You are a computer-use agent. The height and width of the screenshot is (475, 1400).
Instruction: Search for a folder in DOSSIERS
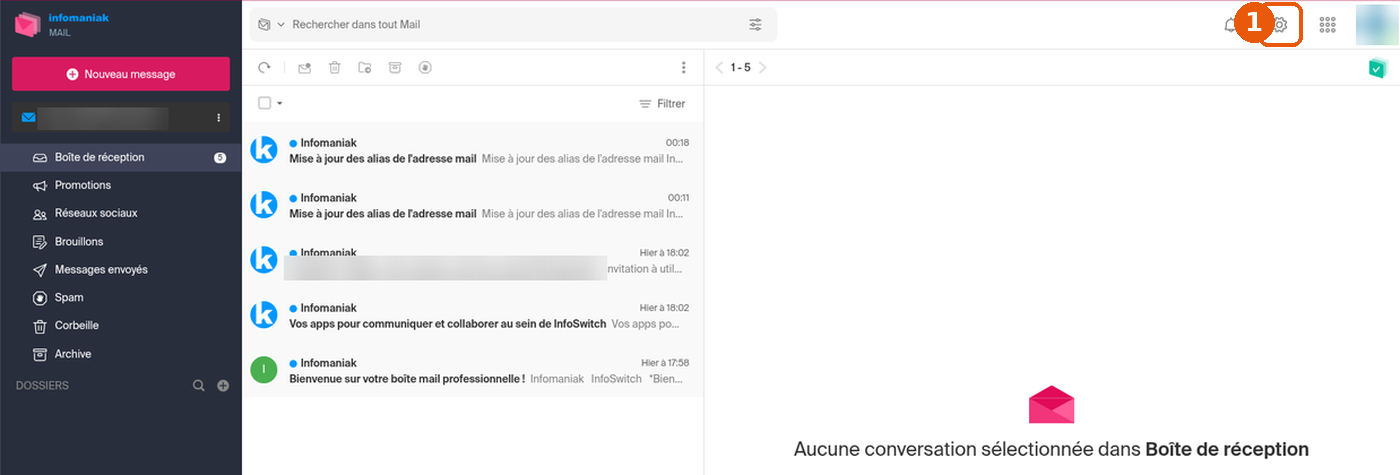(199, 386)
